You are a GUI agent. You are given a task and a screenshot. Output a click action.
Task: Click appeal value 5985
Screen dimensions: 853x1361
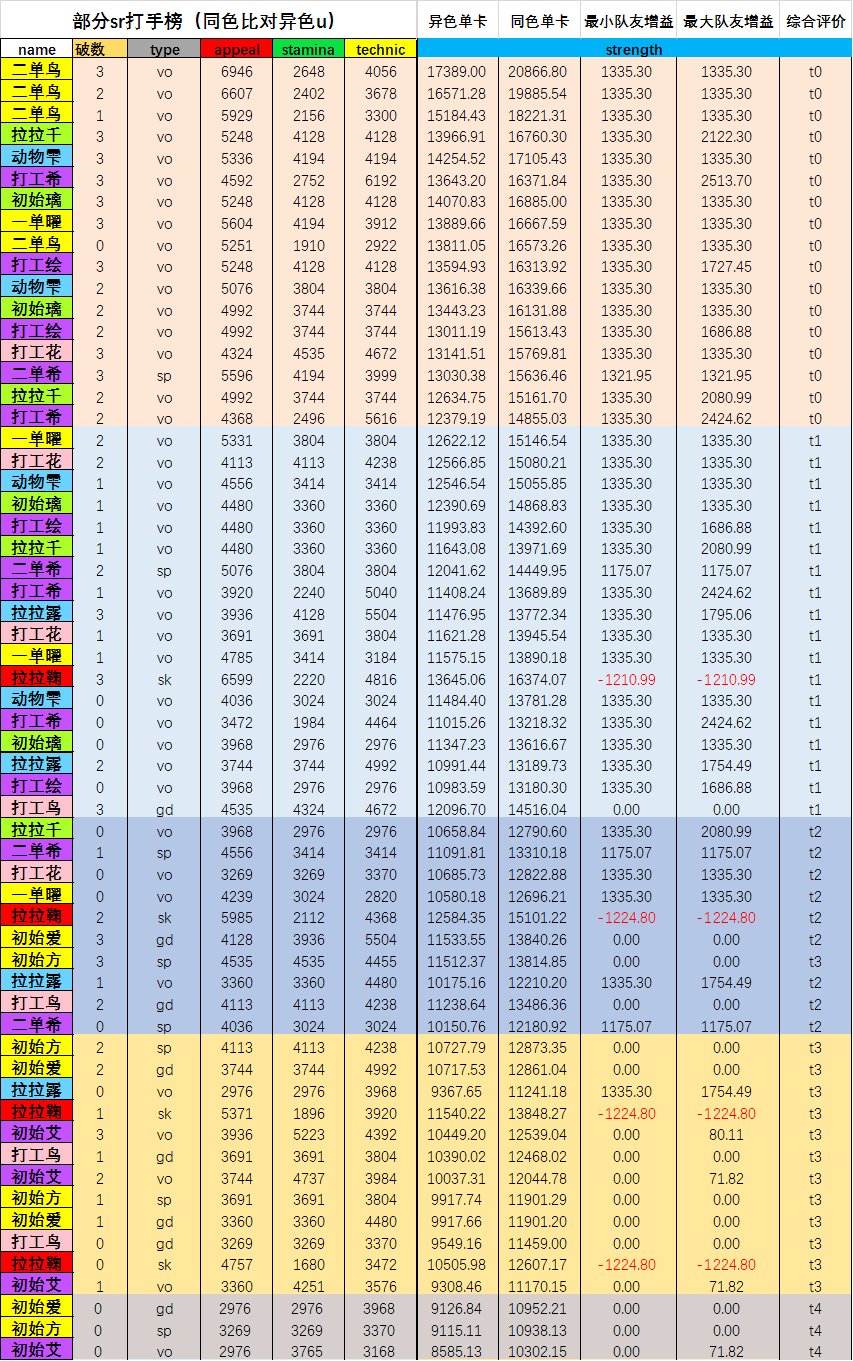click(x=236, y=917)
